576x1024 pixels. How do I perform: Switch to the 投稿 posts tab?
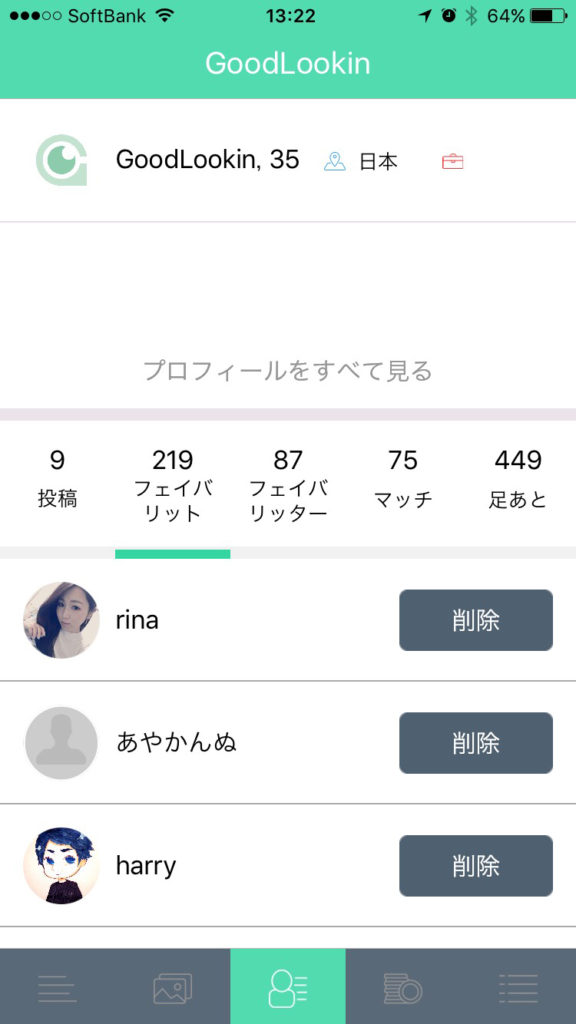click(x=57, y=478)
